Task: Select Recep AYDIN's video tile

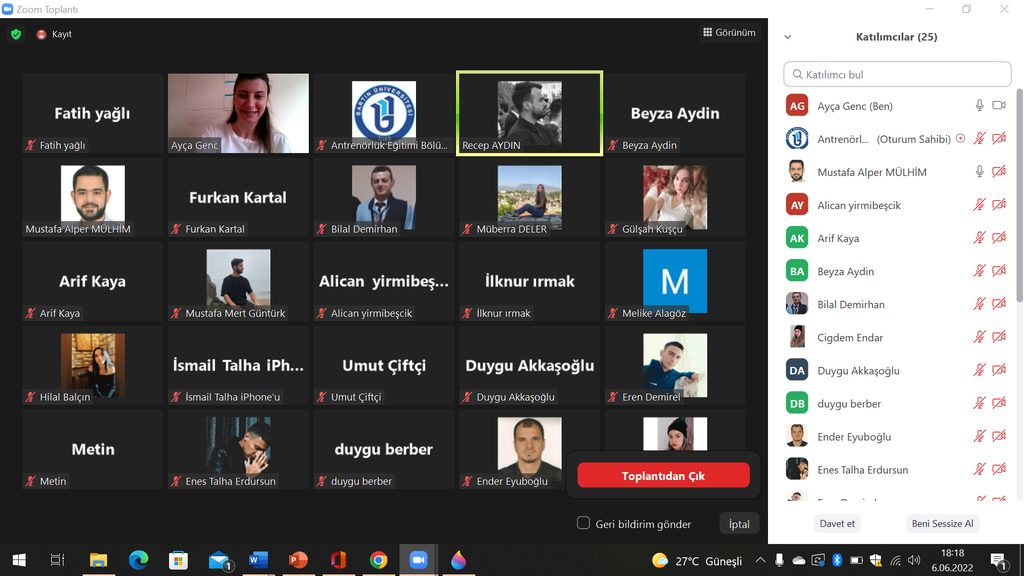Action: point(529,112)
